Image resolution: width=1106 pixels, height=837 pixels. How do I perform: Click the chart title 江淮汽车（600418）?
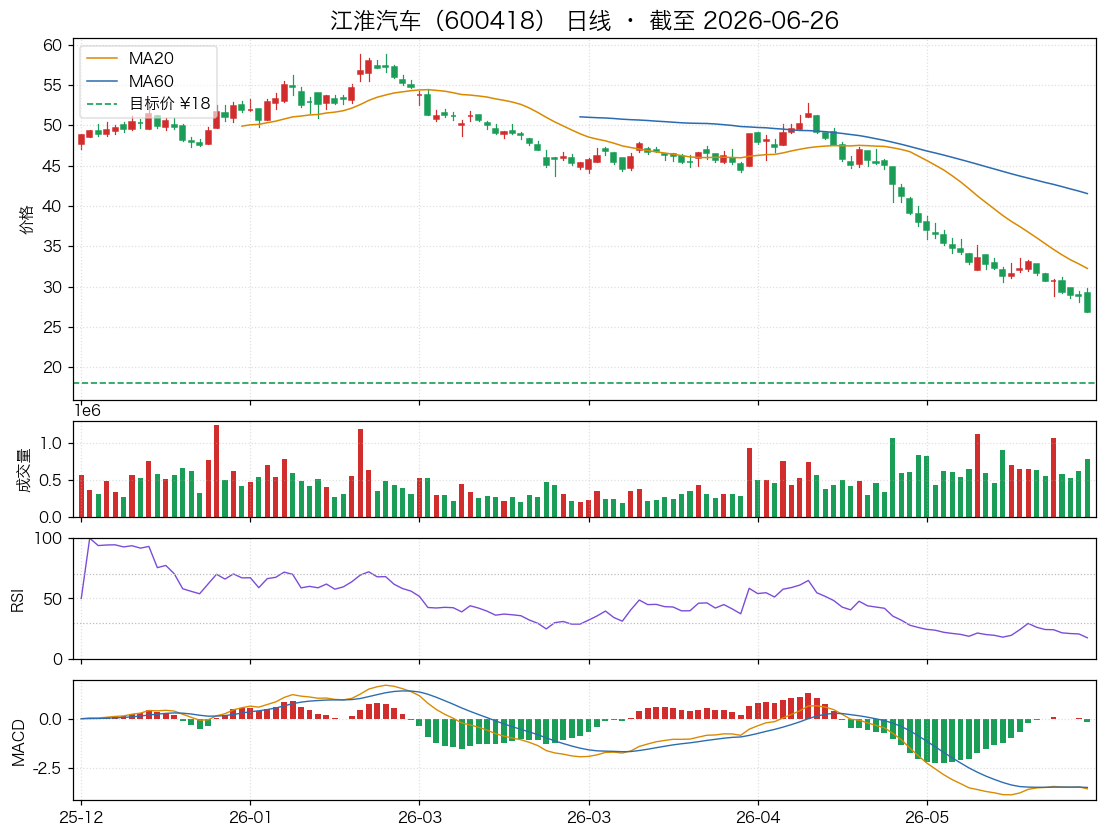pos(584,20)
